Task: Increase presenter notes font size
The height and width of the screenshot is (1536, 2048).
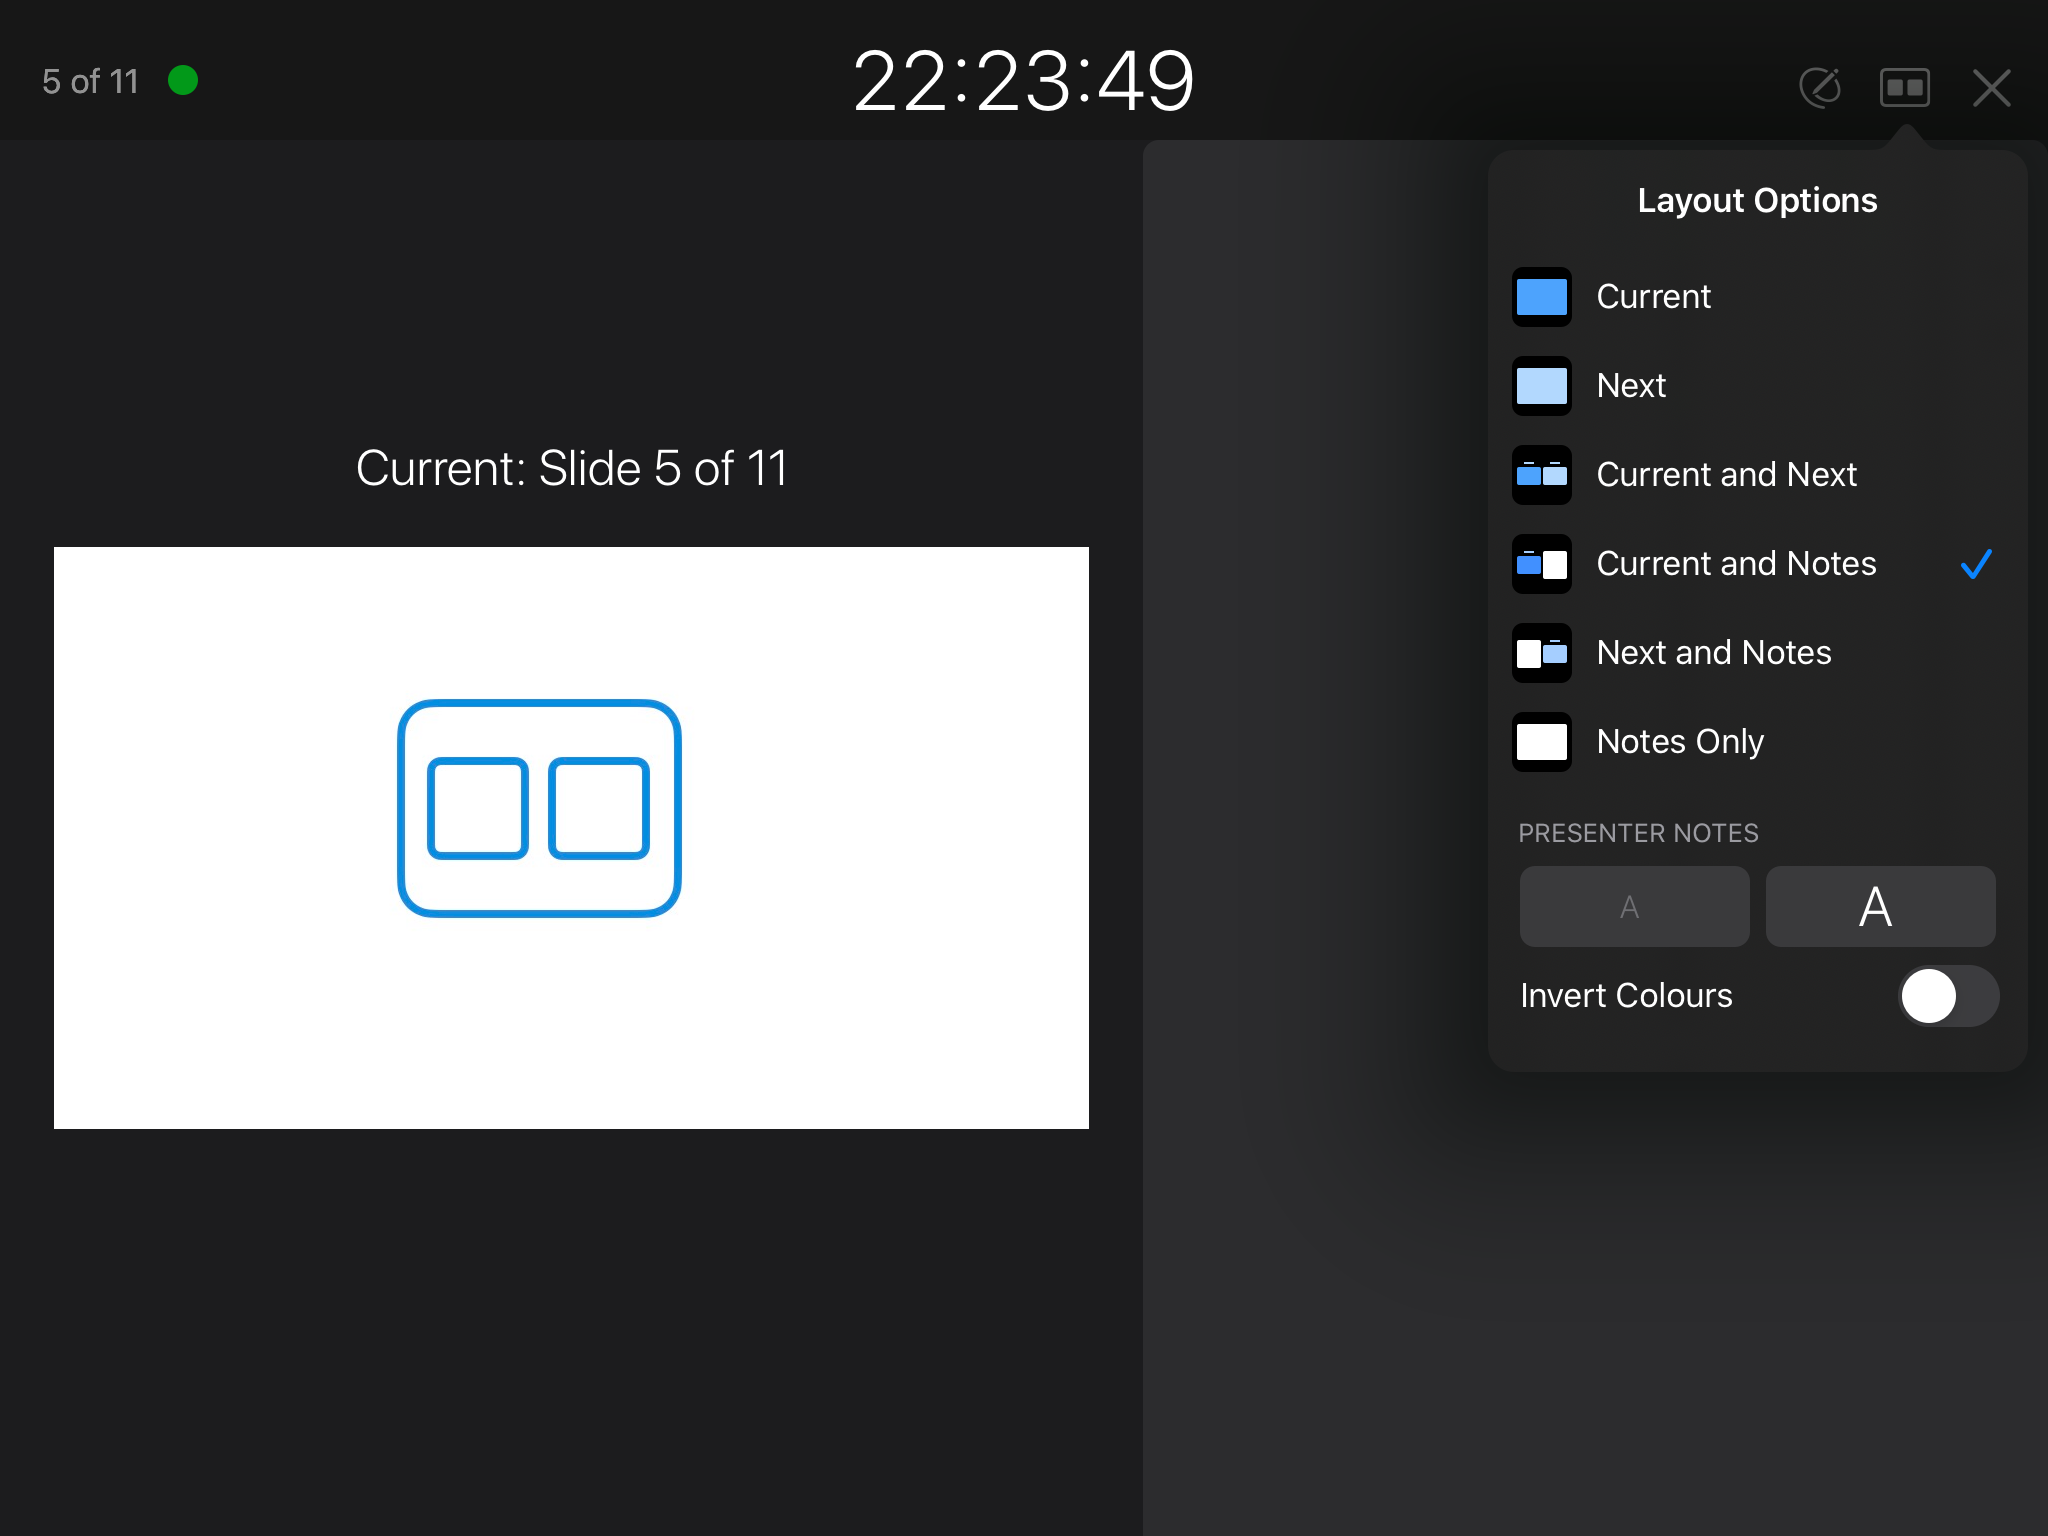Action: point(1880,907)
